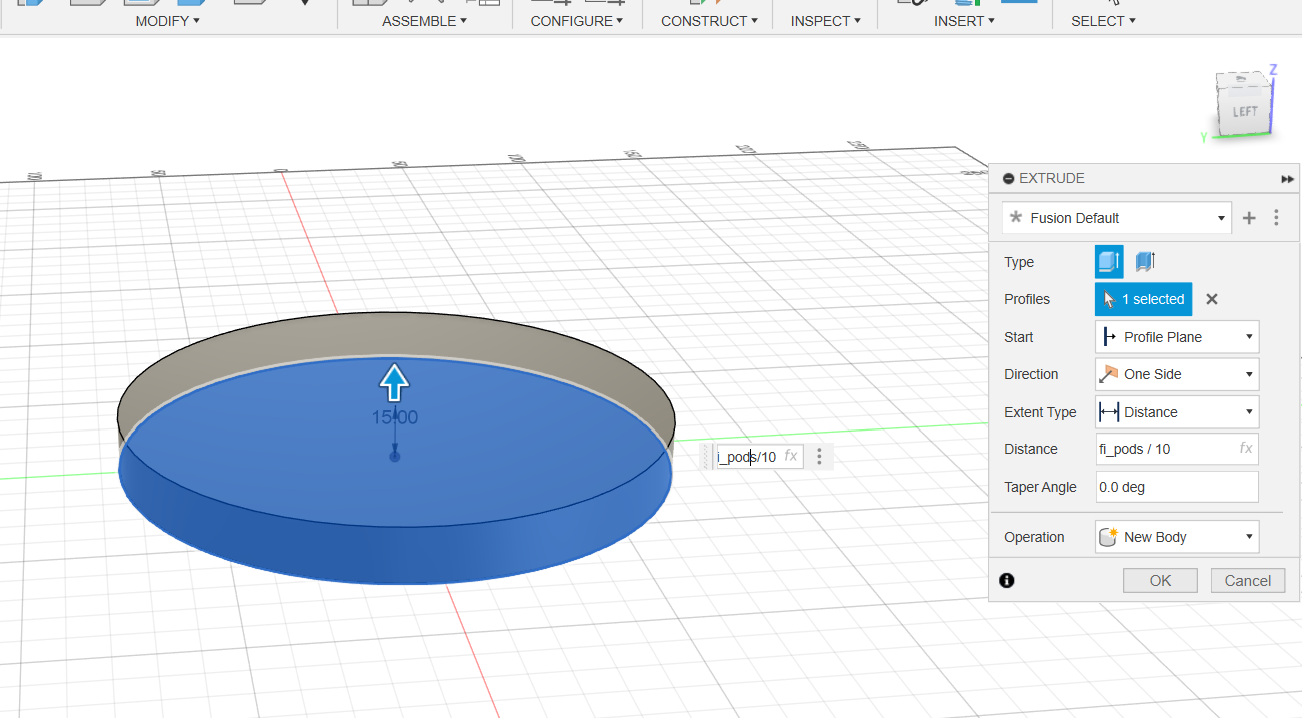The image size is (1302, 718).
Task: Click the info icon in the Extrude dialog
Action: pyautogui.click(x=1007, y=580)
